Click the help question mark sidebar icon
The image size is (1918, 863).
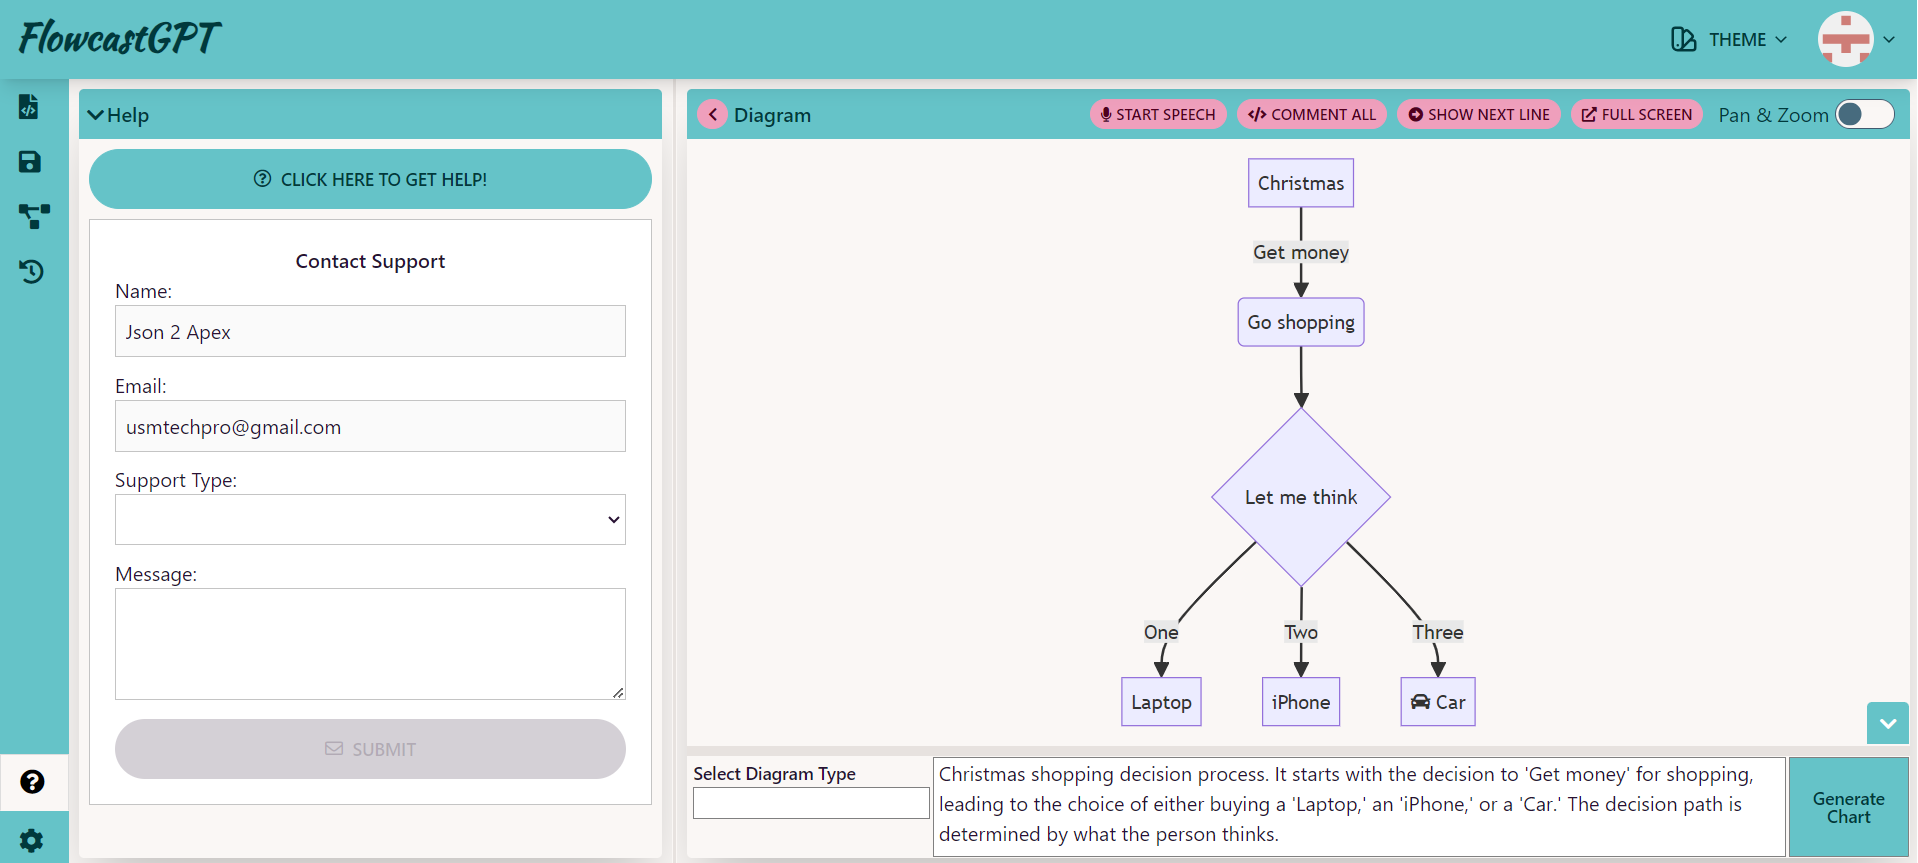[32, 782]
